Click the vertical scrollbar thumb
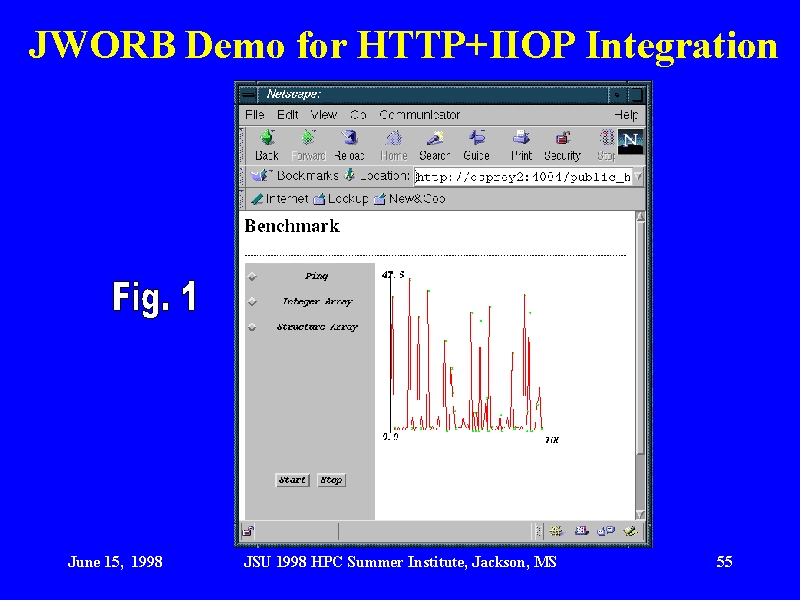Viewport: 800px width, 600px height. click(640, 338)
